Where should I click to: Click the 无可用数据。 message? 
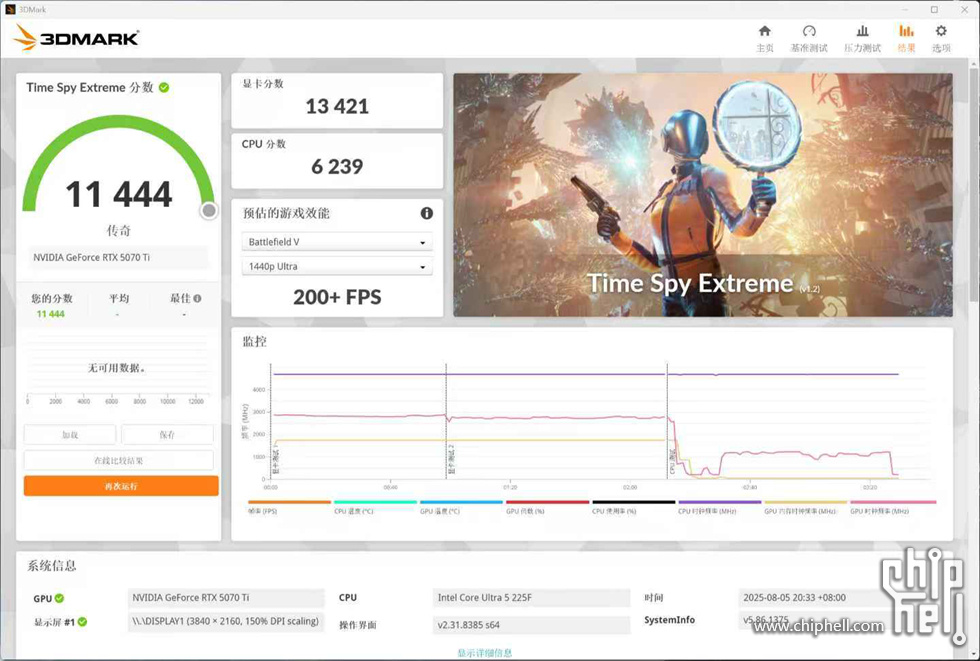tap(116, 368)
